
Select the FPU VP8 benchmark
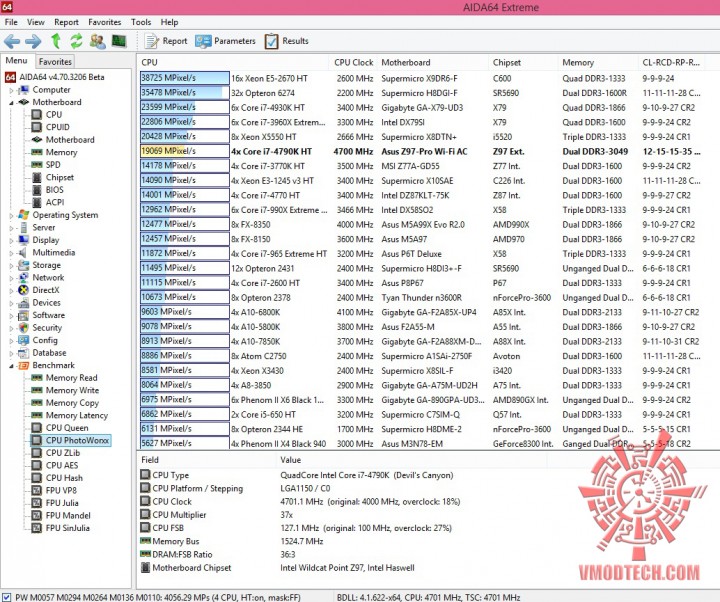click(61, 490)
